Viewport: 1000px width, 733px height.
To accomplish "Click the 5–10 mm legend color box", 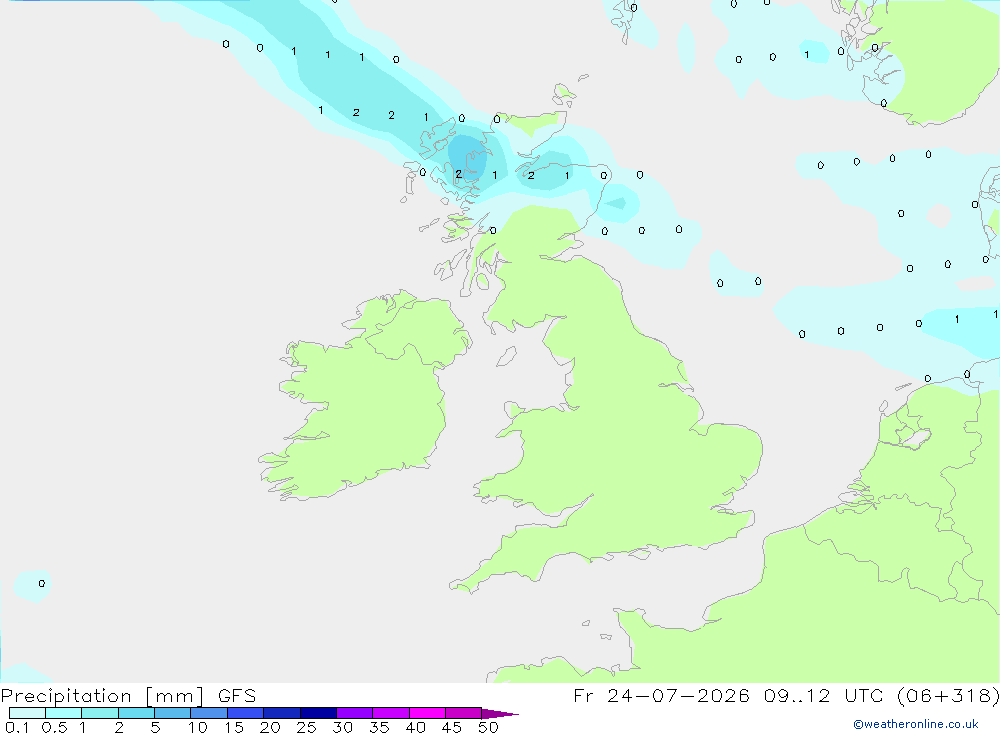I will pyautogui.click(x=173, y=713).
